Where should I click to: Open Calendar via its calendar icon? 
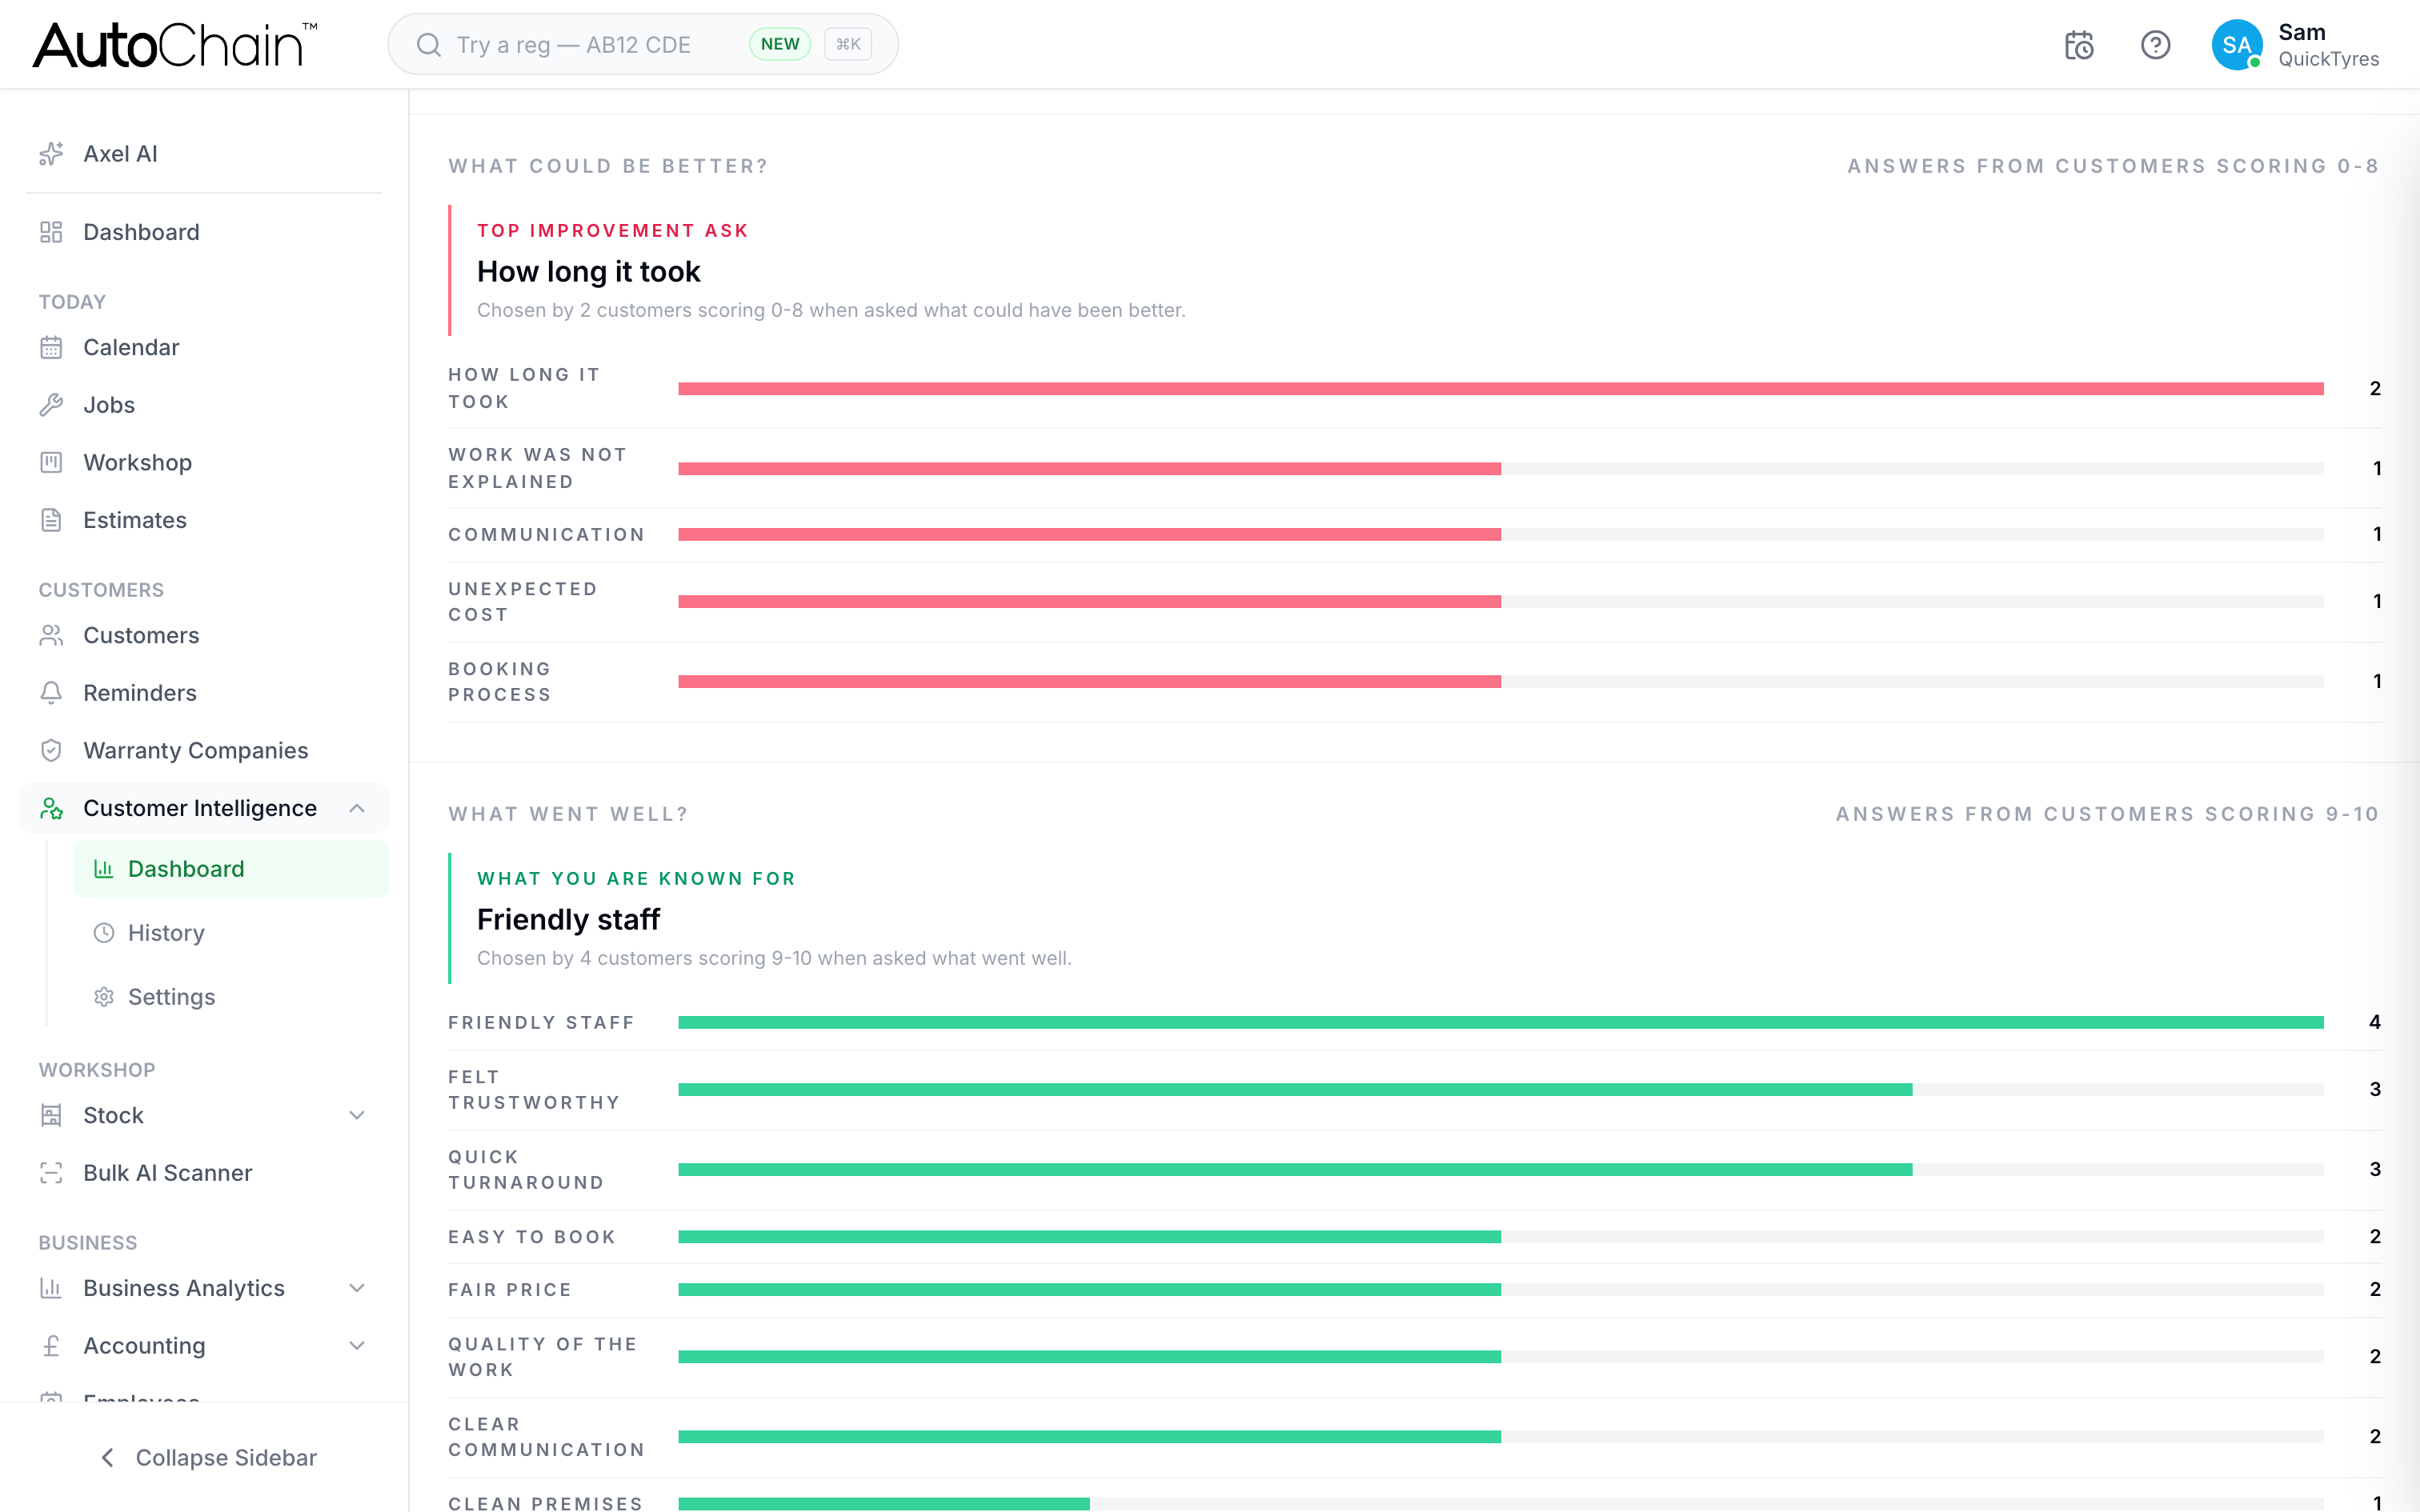[x=51, y=347]
